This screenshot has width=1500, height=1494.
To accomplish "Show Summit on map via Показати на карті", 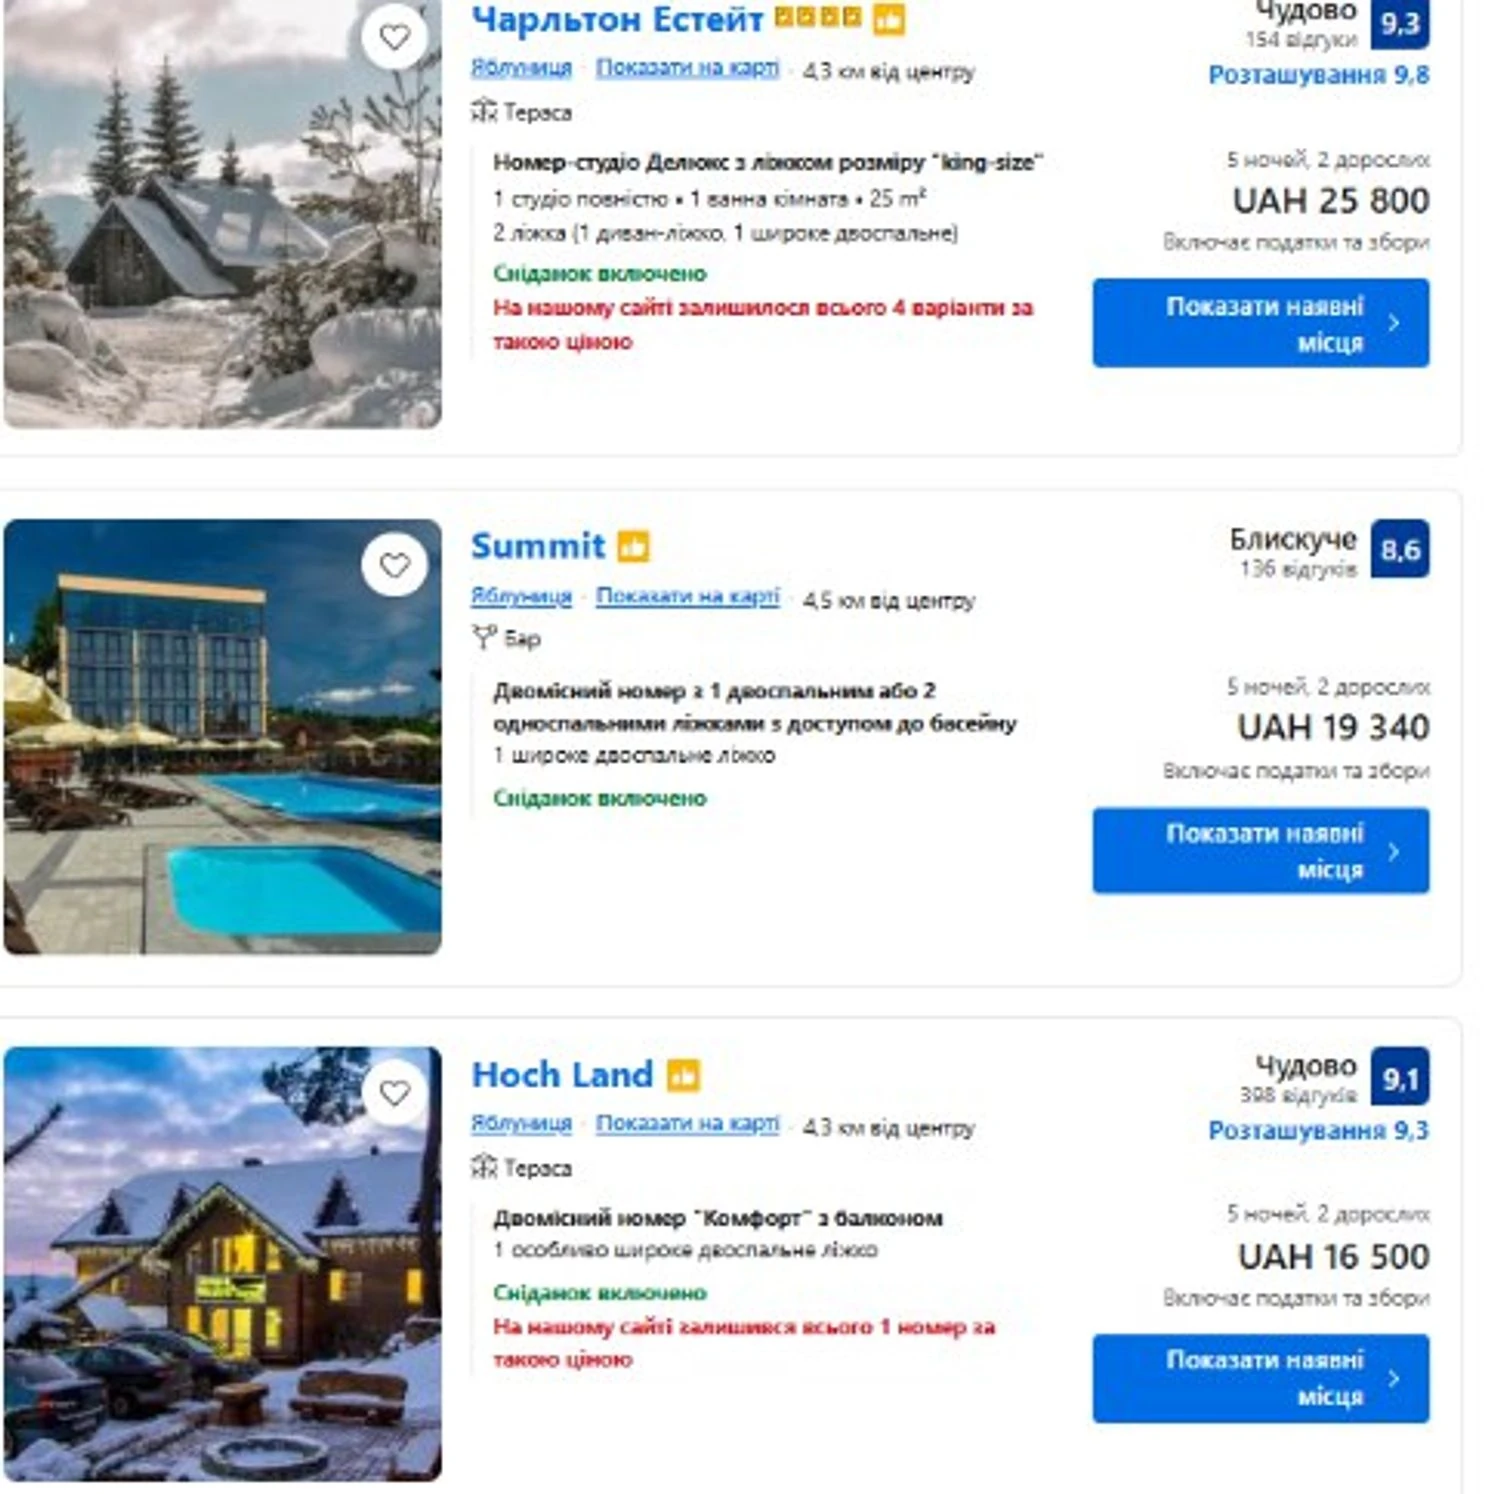I will [x=687, y=596].
